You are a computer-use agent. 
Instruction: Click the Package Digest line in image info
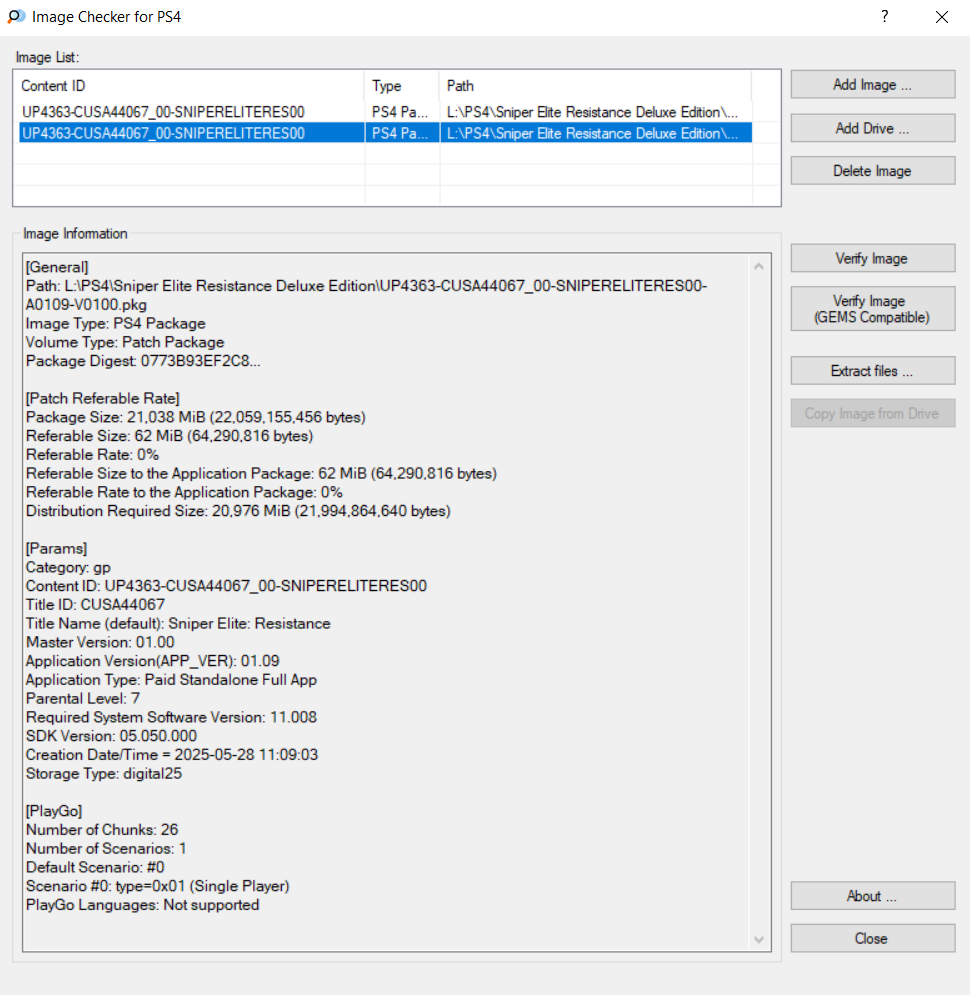[x=143, y=361]
